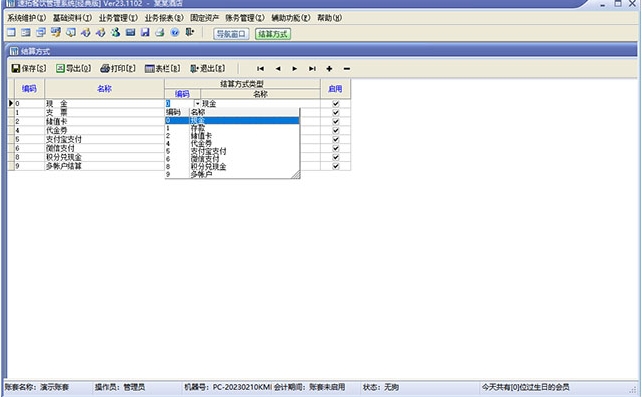Image resolution: width=642 pixels, height=397 pixels.
Task: Jump to first record navigation arrow
Action: pyautogui.click(x=260, y=69)
